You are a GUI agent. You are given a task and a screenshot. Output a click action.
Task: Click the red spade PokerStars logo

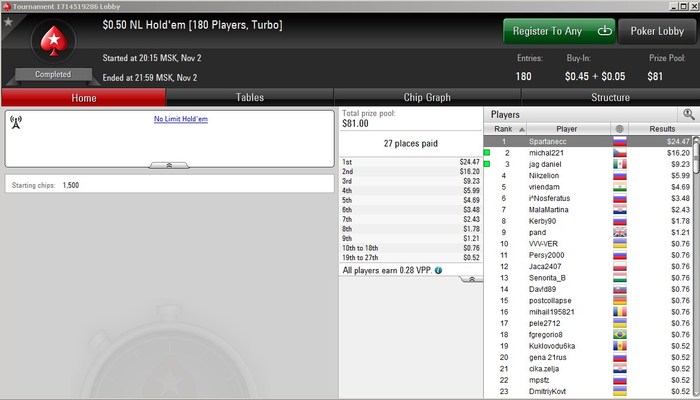point(54,41)
